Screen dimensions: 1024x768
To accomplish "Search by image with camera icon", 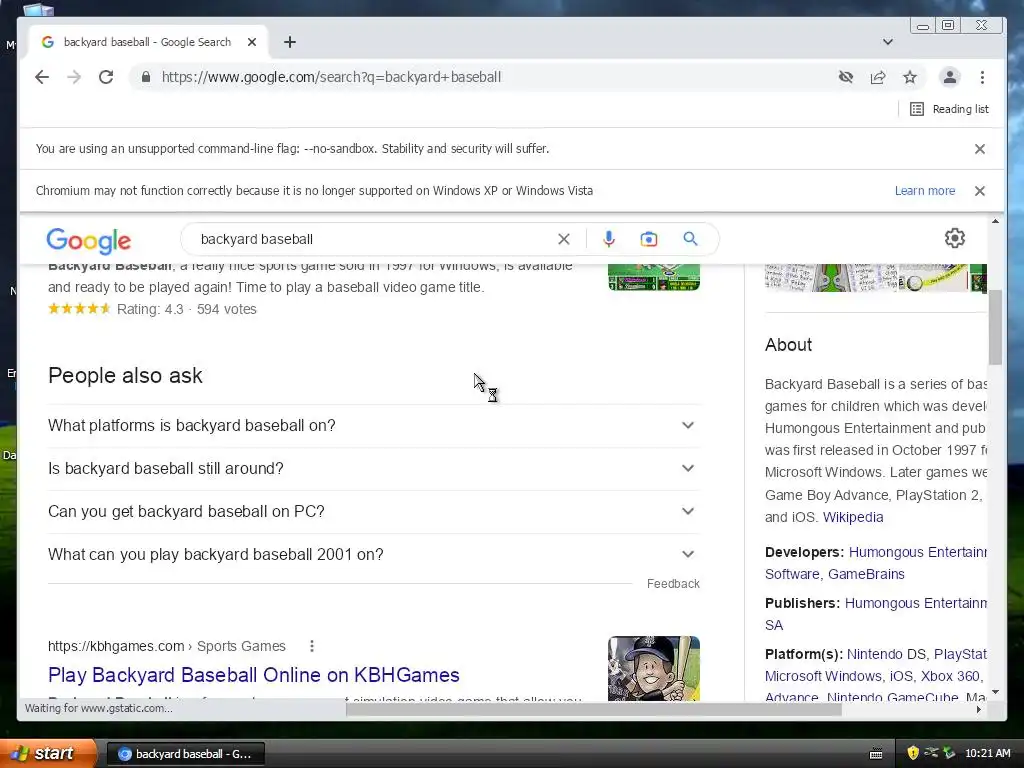I will (648, 239).
